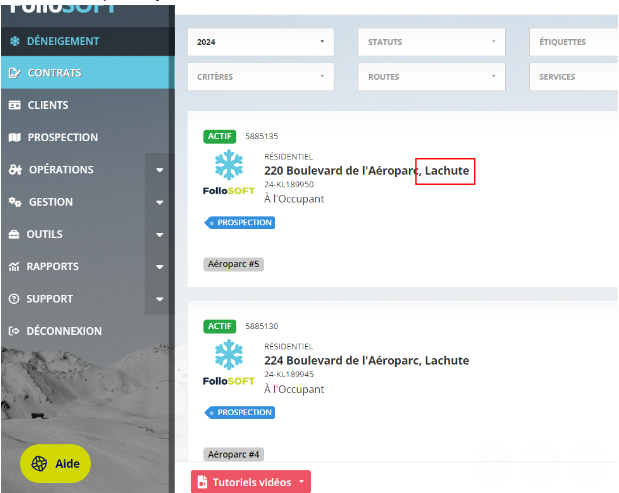The width and height of the screenshot is (619, 493).
Task: Open the 2024 year dropdown
Action: point(261,42)
